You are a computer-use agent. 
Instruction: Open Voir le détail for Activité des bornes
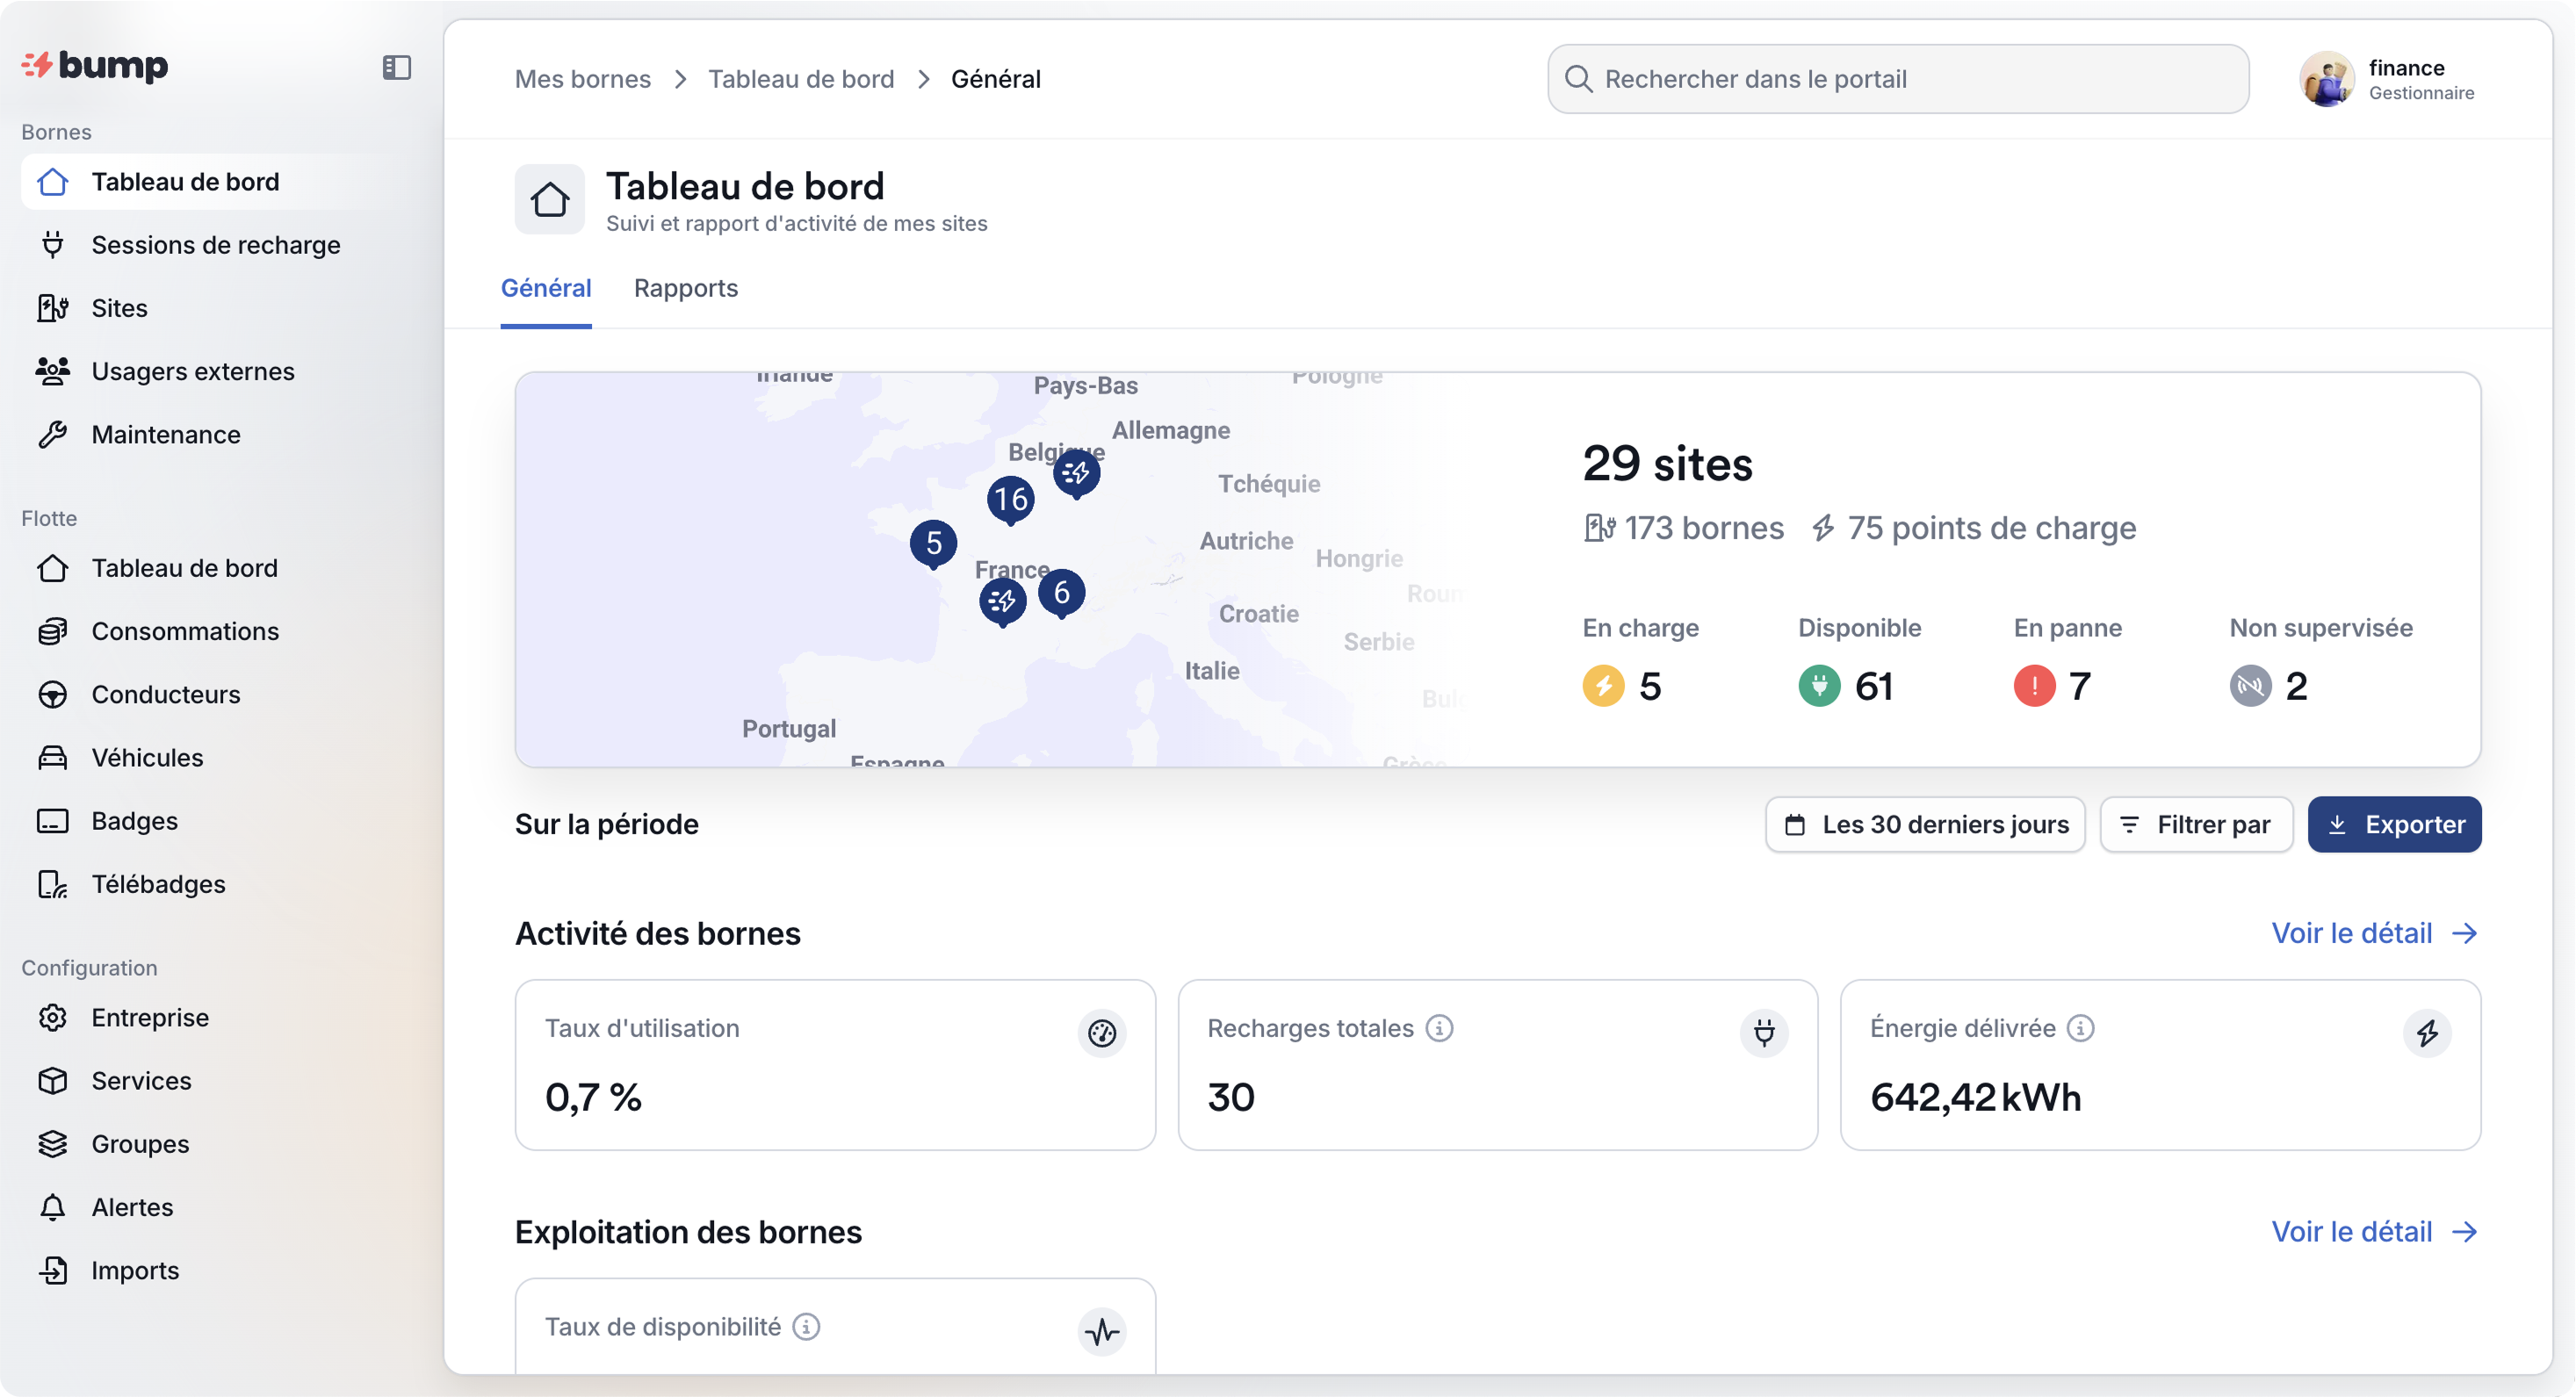coord(2374,933)
